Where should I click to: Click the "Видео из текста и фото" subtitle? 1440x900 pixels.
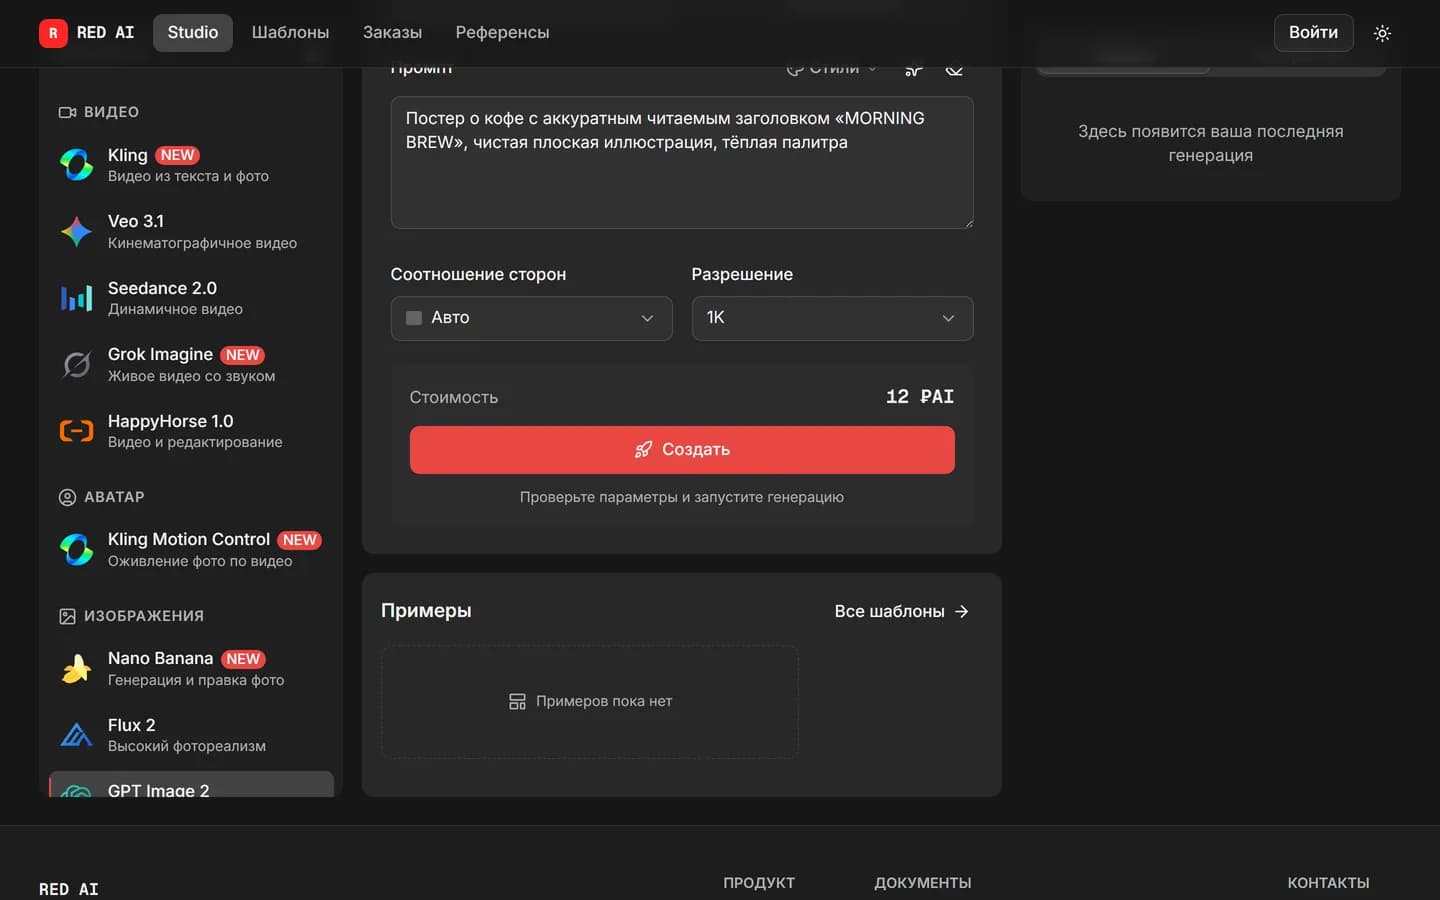tap(188, 176)
